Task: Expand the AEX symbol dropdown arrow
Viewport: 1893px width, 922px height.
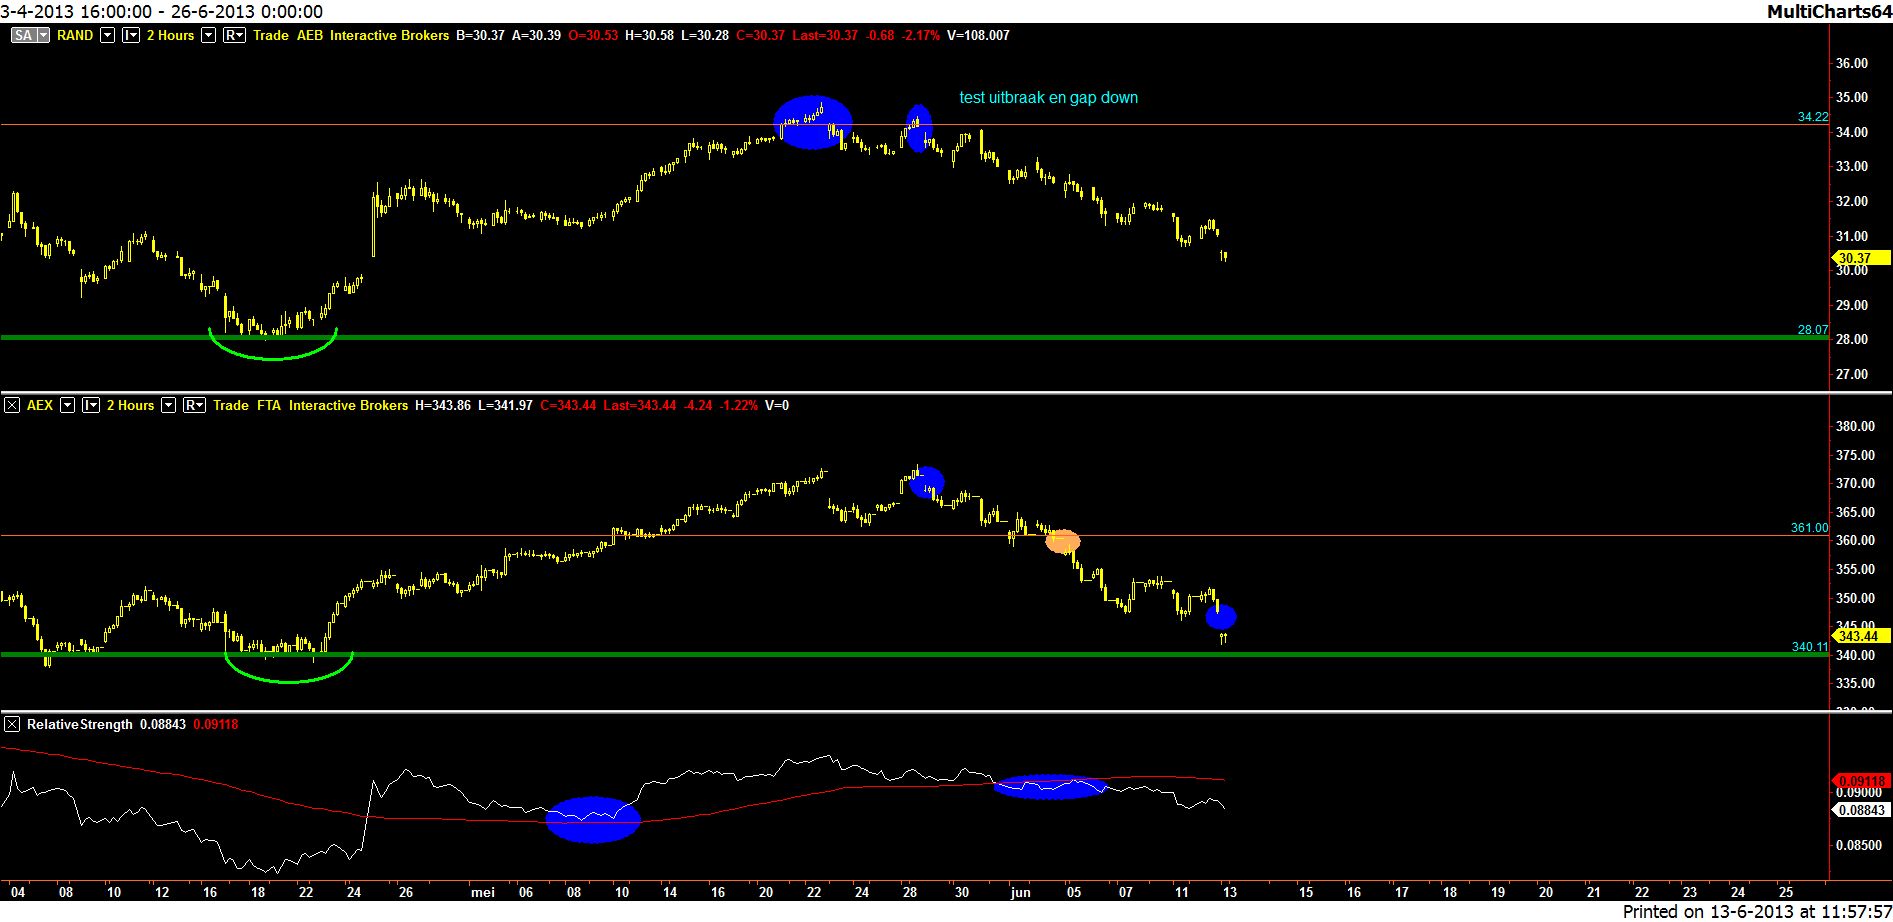Action: 68,405
